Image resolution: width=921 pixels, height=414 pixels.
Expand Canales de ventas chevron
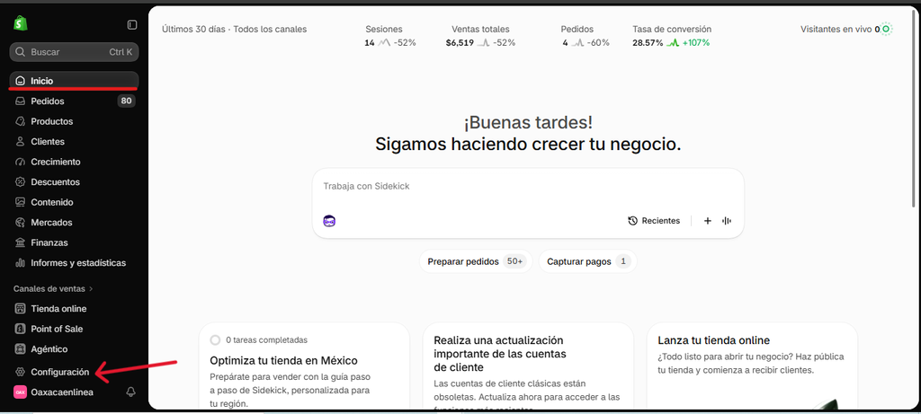[x=91, y=289]
